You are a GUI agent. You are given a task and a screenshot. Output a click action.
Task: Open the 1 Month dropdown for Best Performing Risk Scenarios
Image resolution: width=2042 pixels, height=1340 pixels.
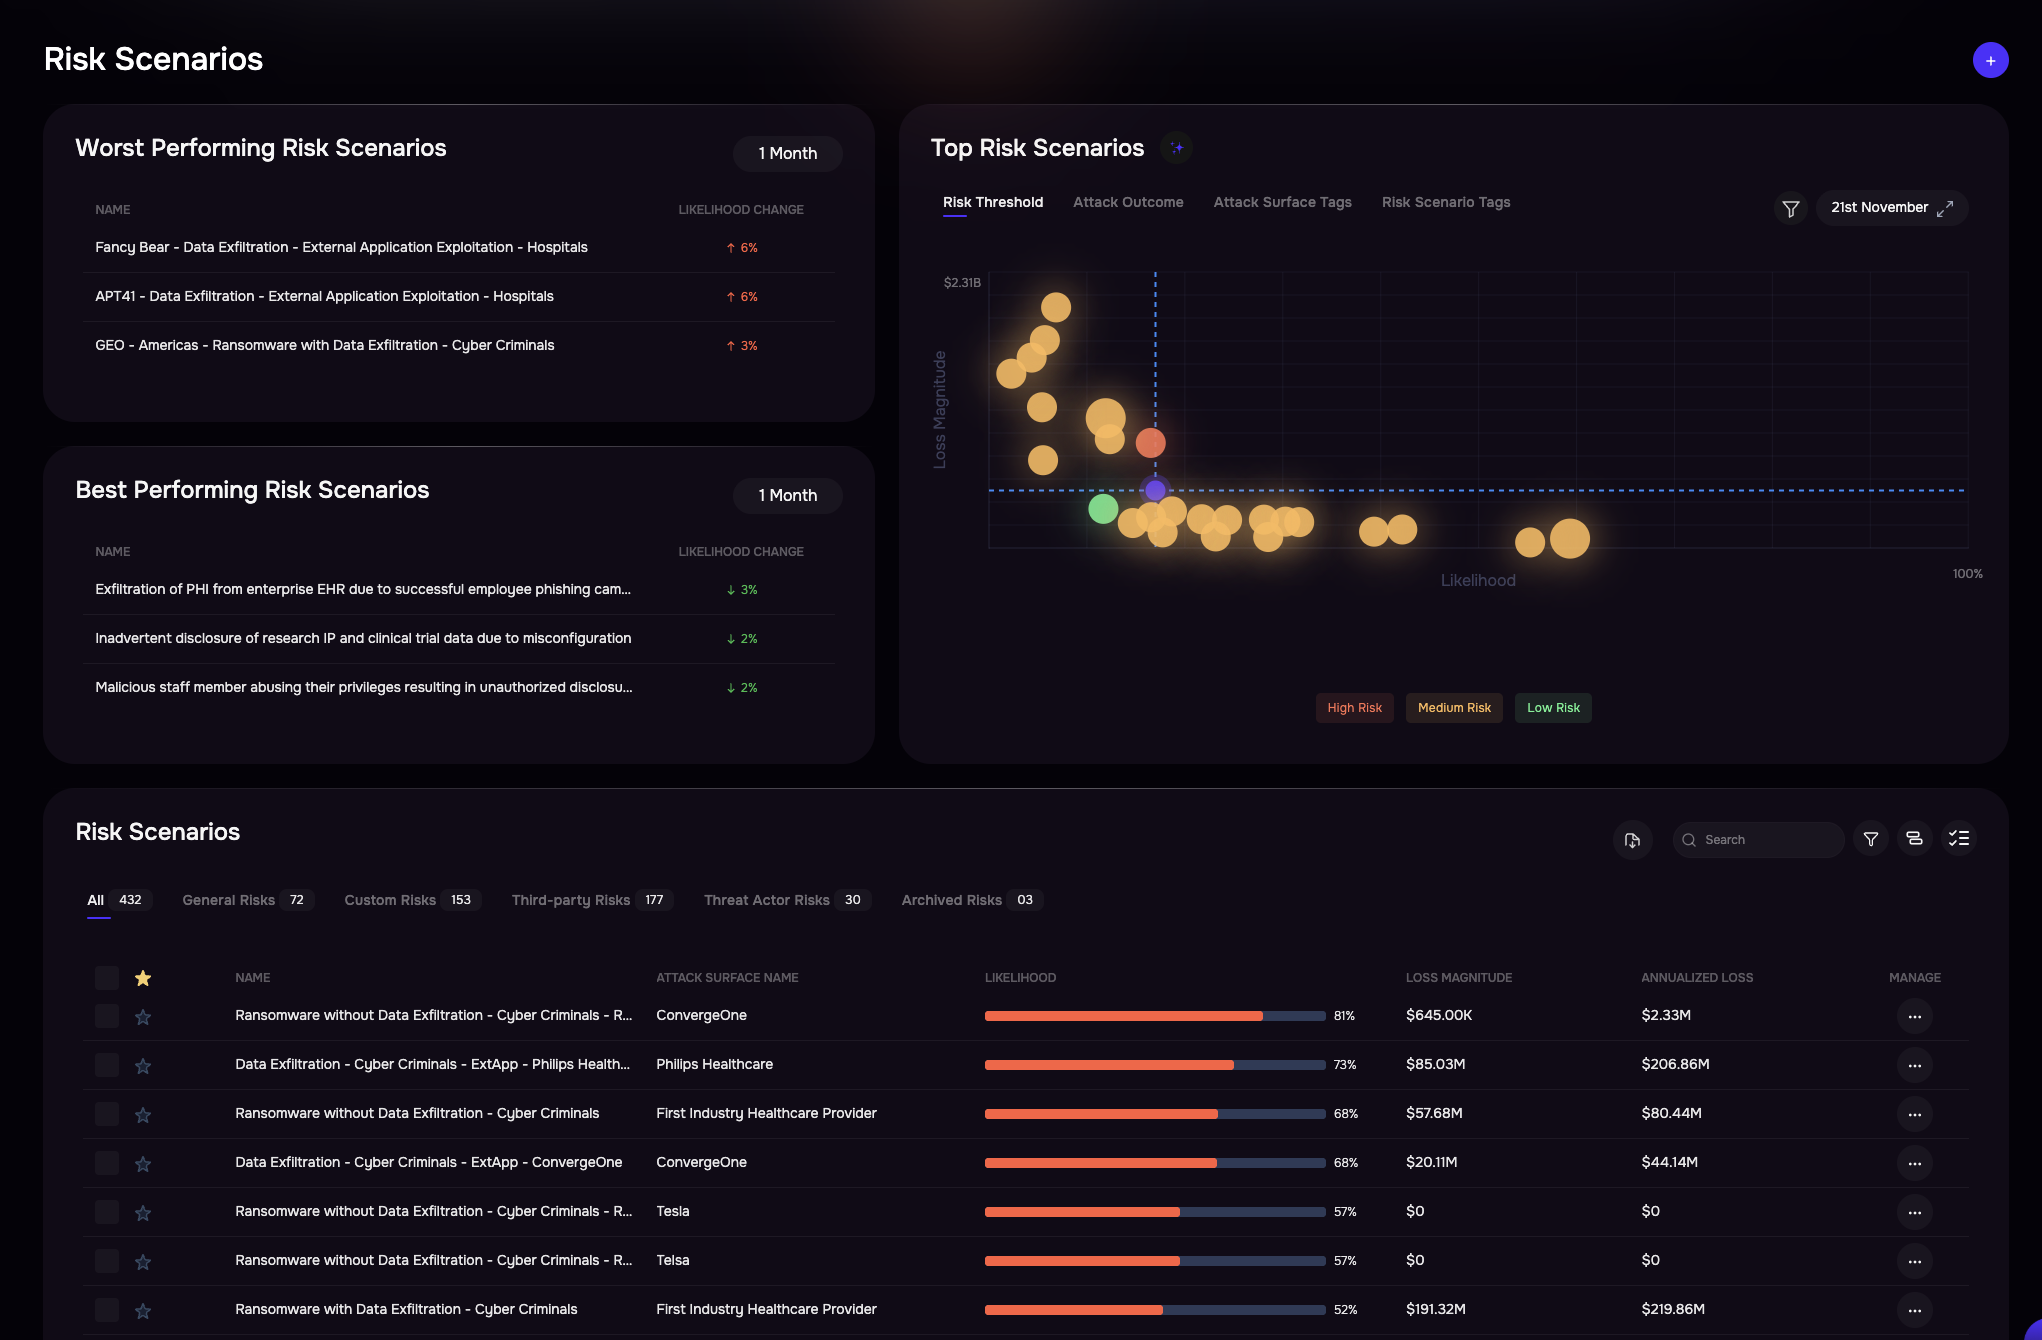(x=787, y=495)
